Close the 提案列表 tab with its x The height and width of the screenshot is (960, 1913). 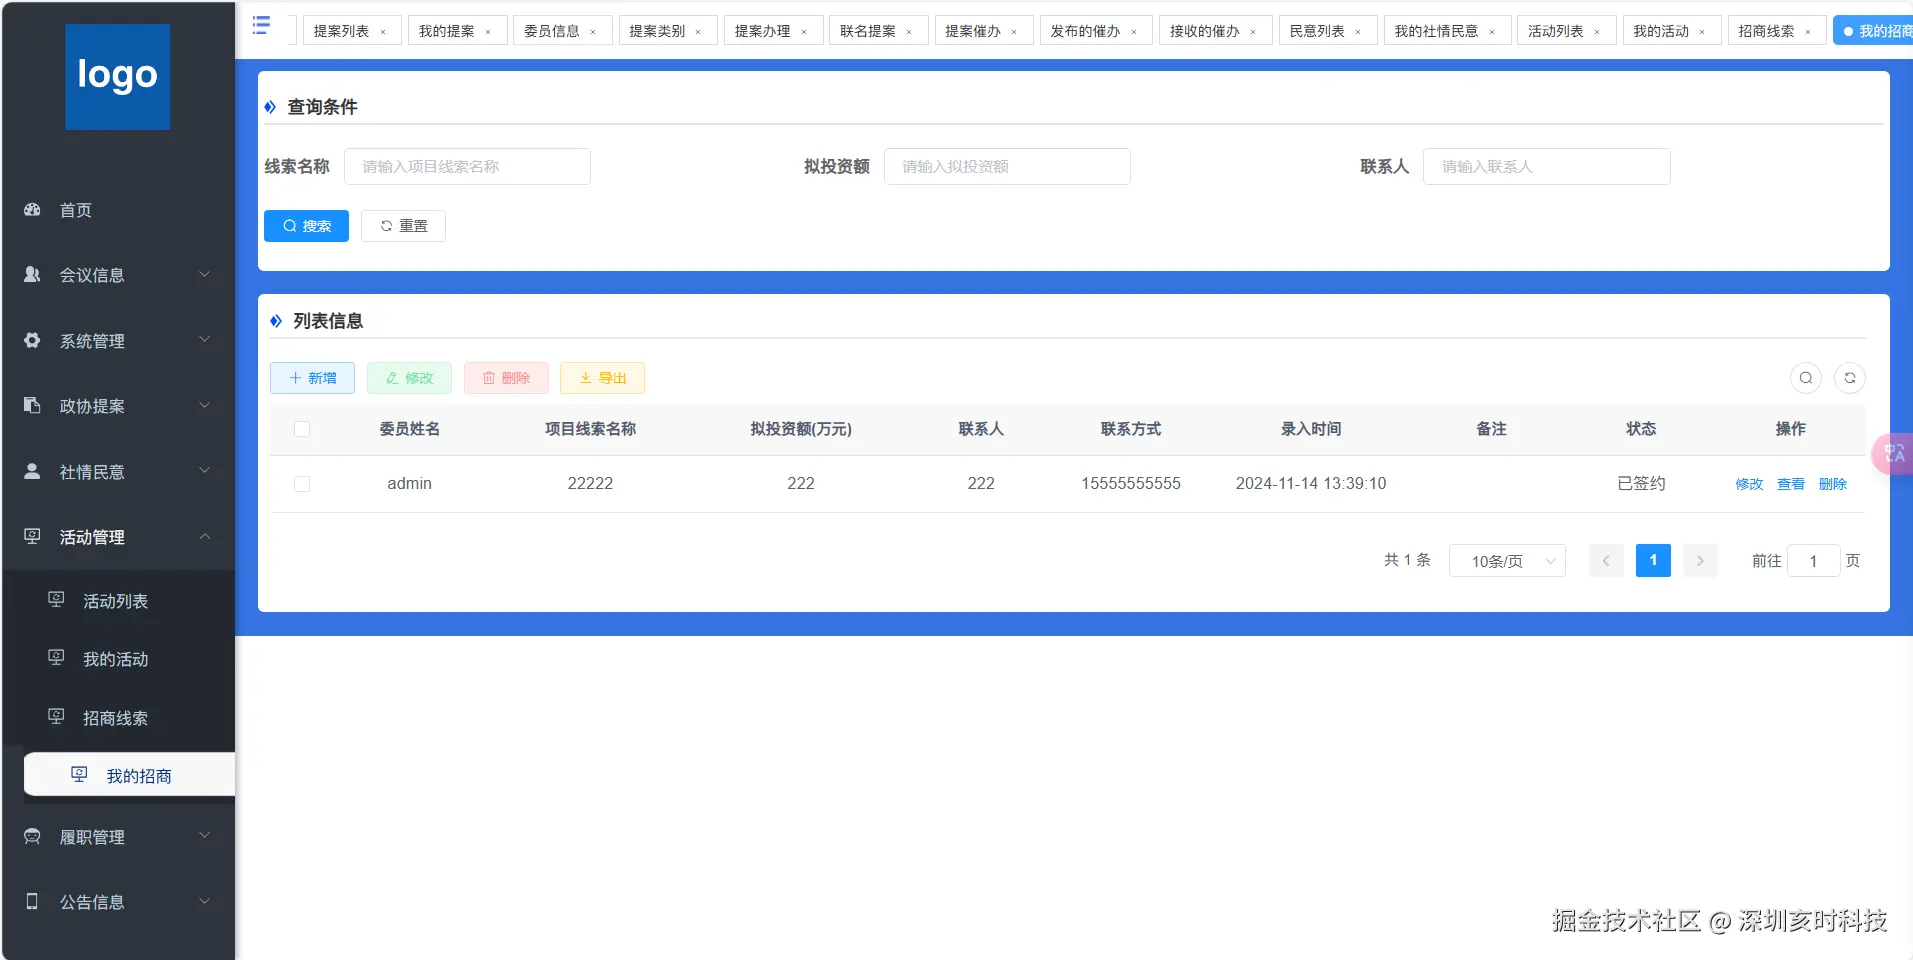383,32
